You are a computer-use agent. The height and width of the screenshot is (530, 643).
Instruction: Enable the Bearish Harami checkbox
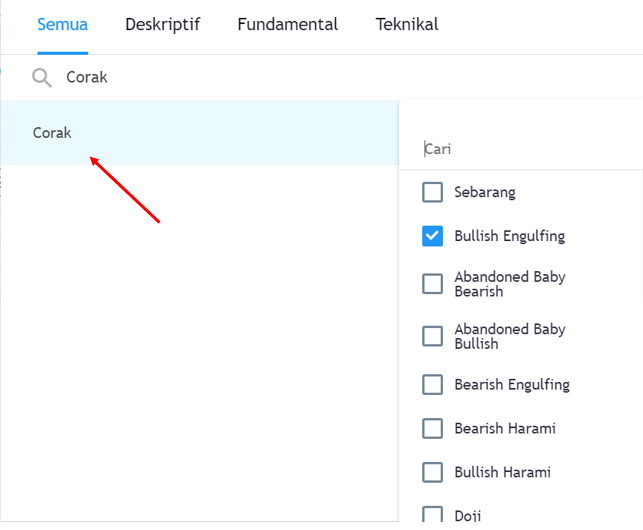[432, 428]
